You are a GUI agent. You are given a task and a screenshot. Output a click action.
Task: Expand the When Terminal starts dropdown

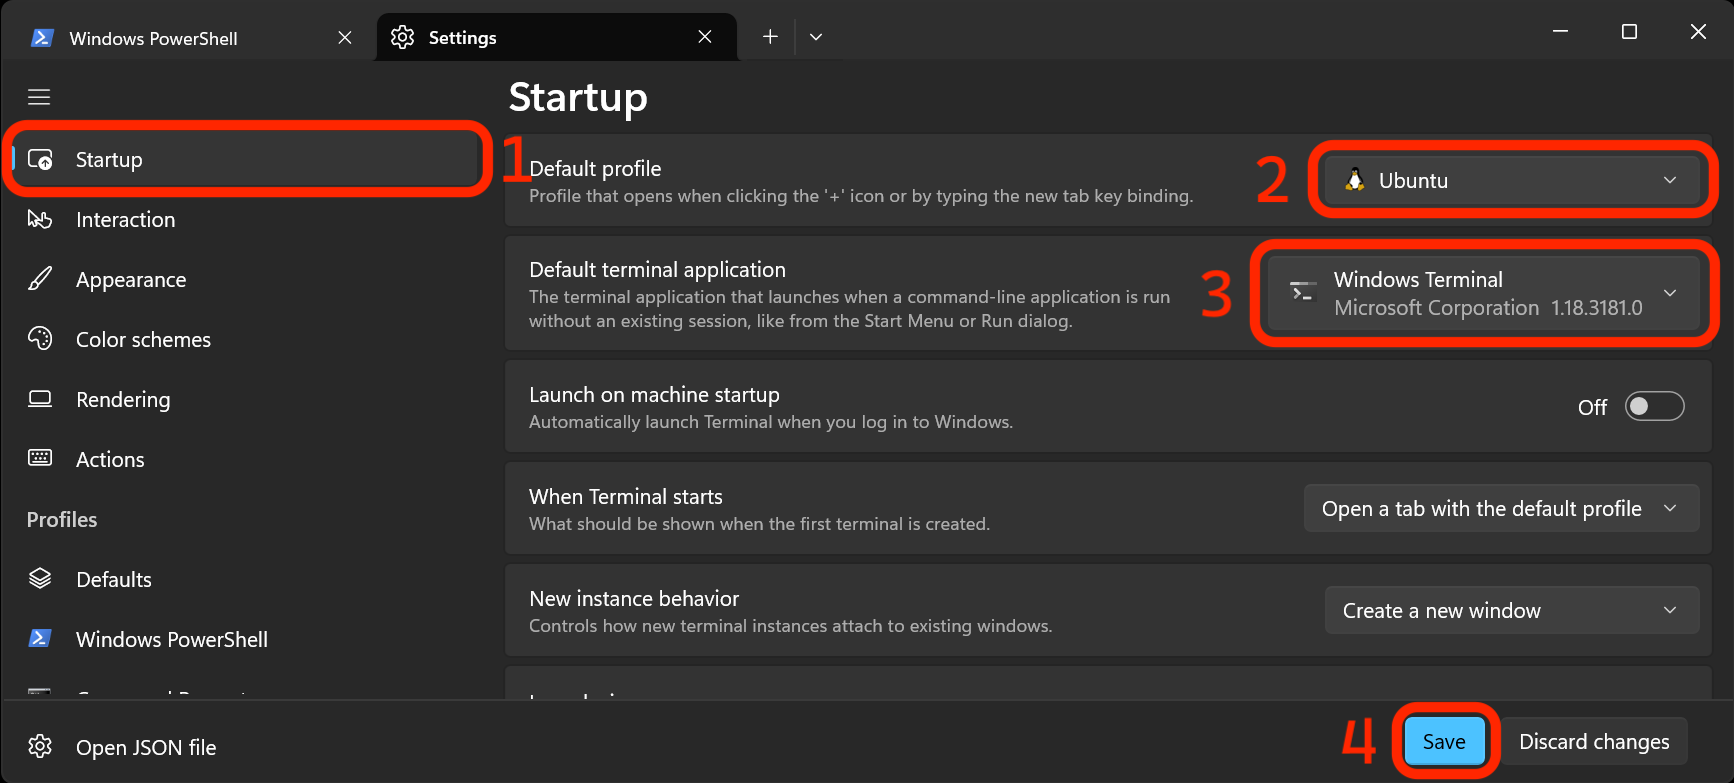pos(1500,509)
